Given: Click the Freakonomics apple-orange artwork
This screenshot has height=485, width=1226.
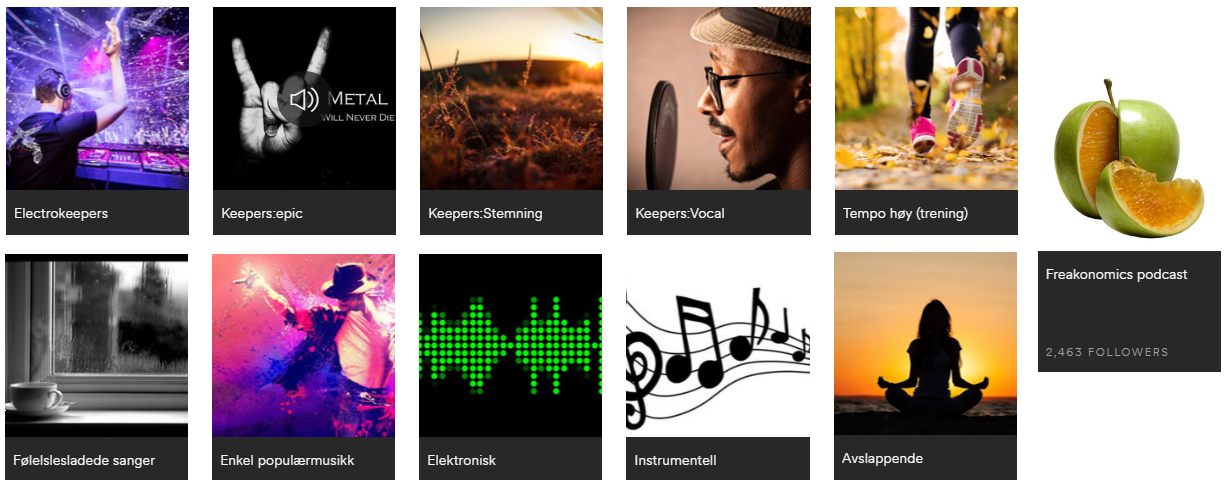Looking at the screenshot, I should [x=1129, y=158].
